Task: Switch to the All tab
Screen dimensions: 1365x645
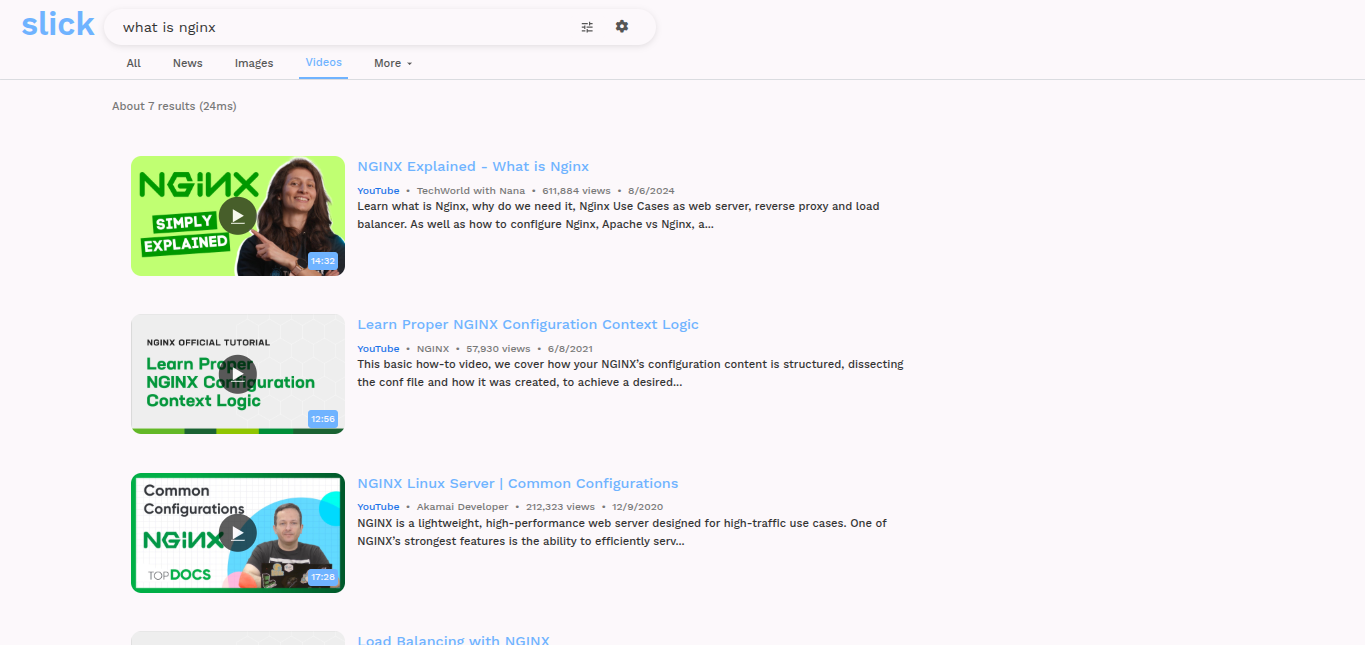Action: (133, 63)
